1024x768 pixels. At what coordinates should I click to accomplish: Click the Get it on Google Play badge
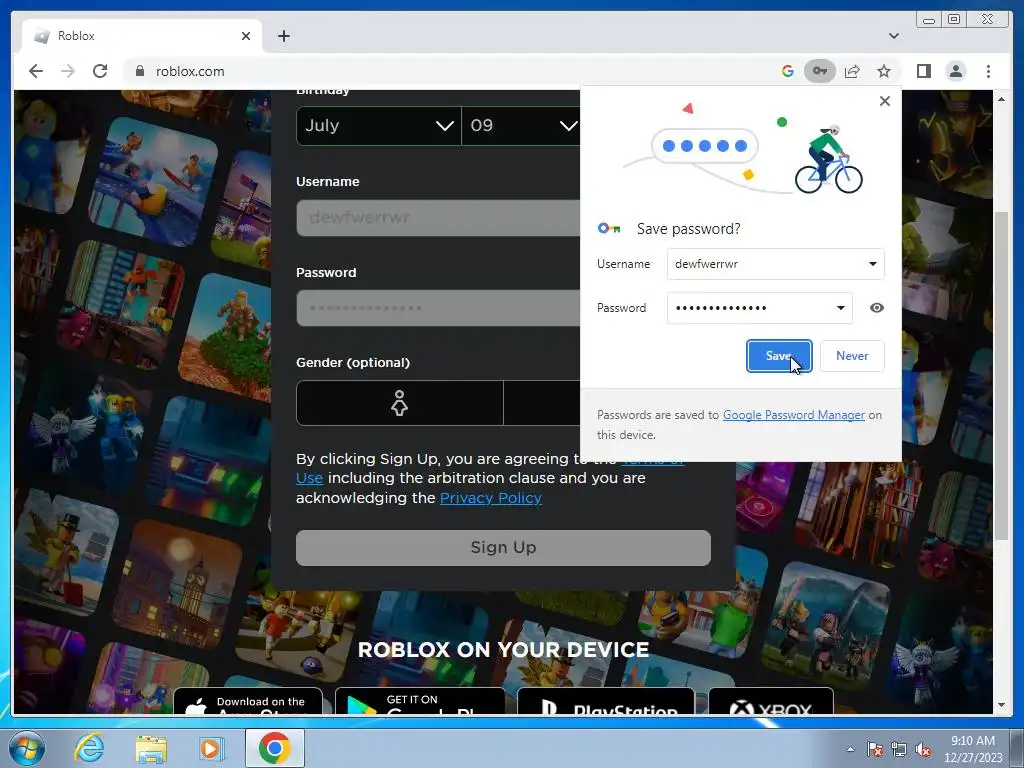[x=420, y=701]
